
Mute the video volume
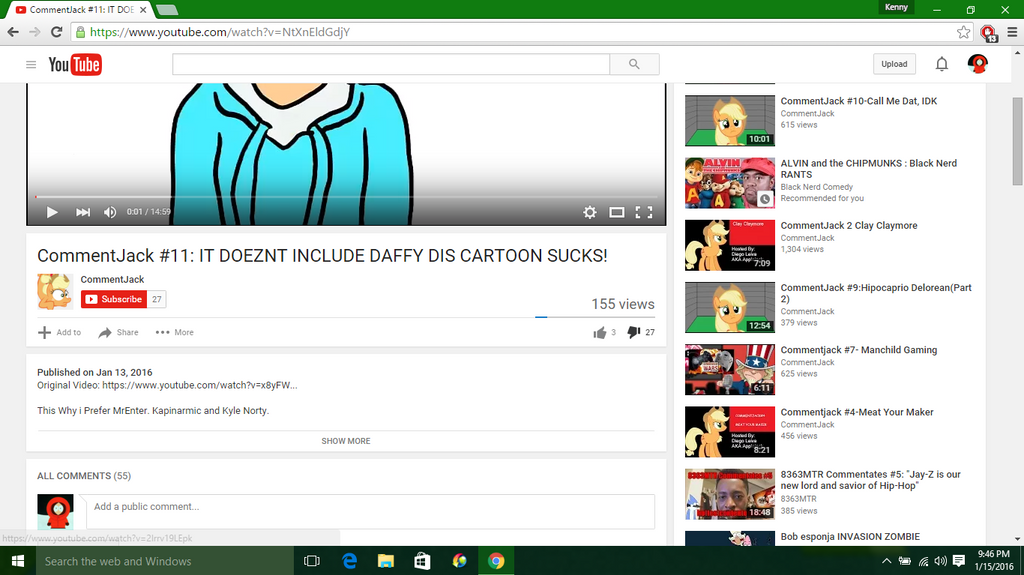[x=110, y=212]
